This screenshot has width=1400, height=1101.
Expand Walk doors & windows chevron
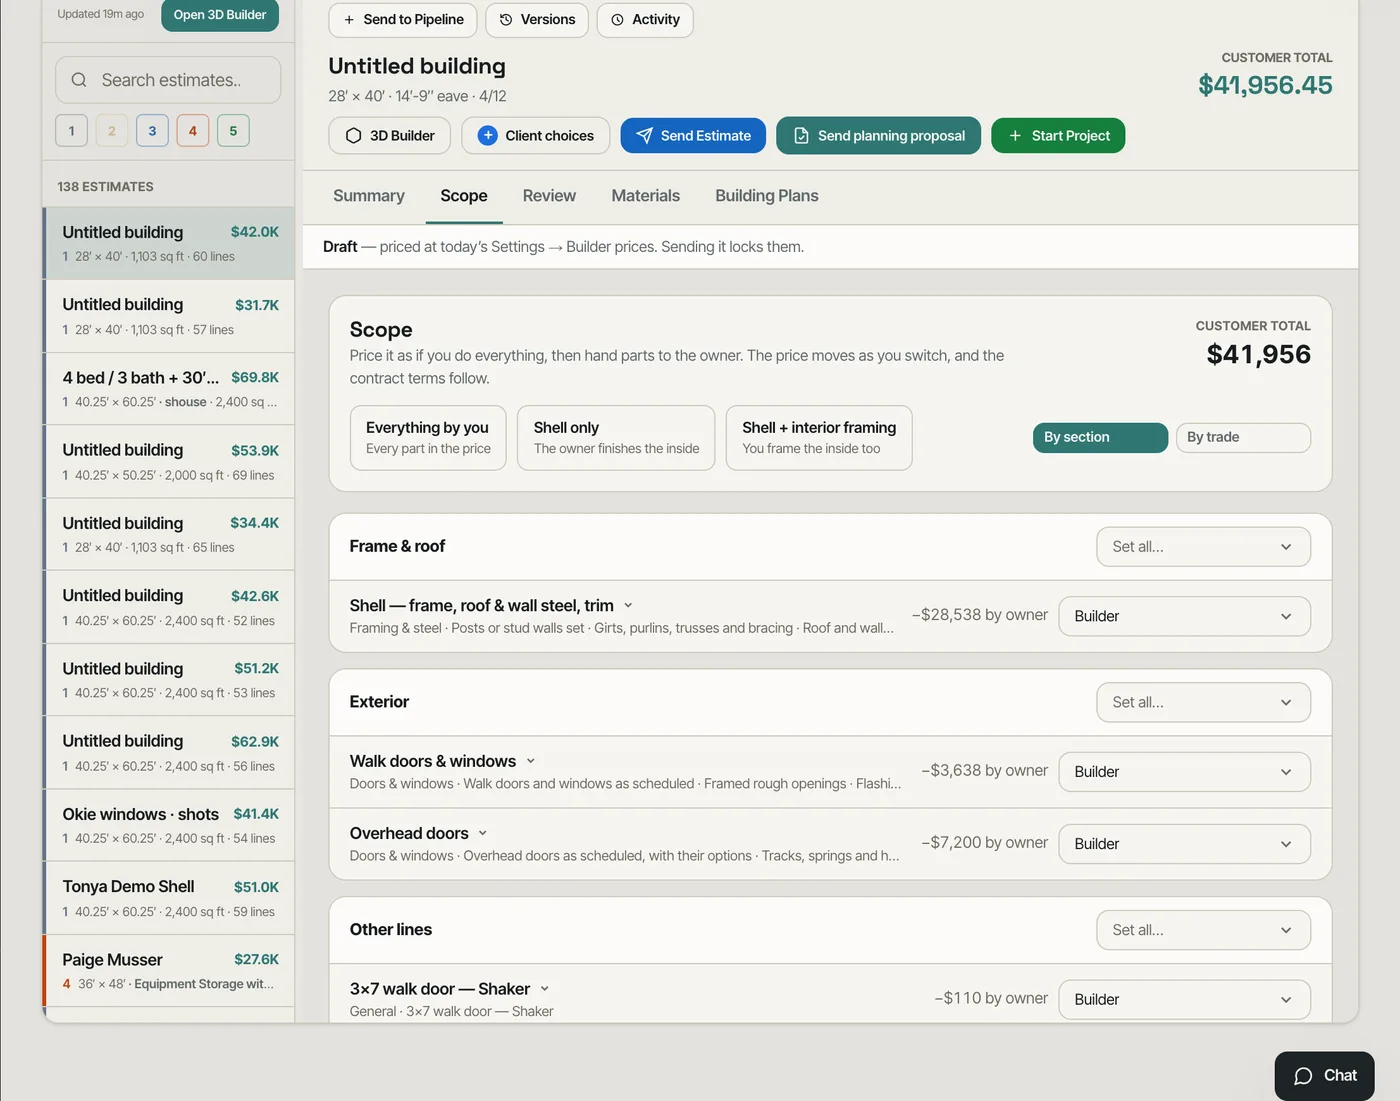531,761
